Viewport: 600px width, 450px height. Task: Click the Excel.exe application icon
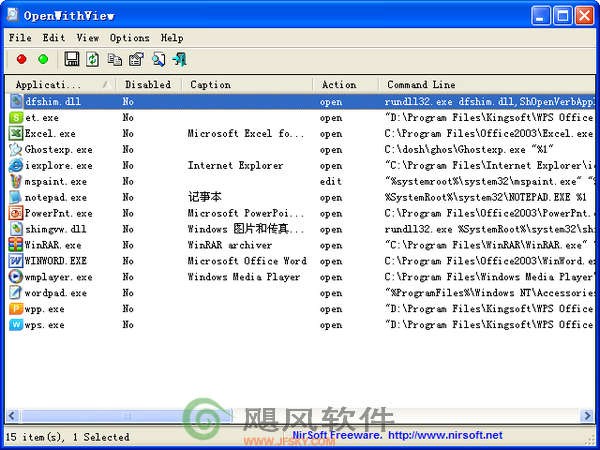(x=16, y=134)
